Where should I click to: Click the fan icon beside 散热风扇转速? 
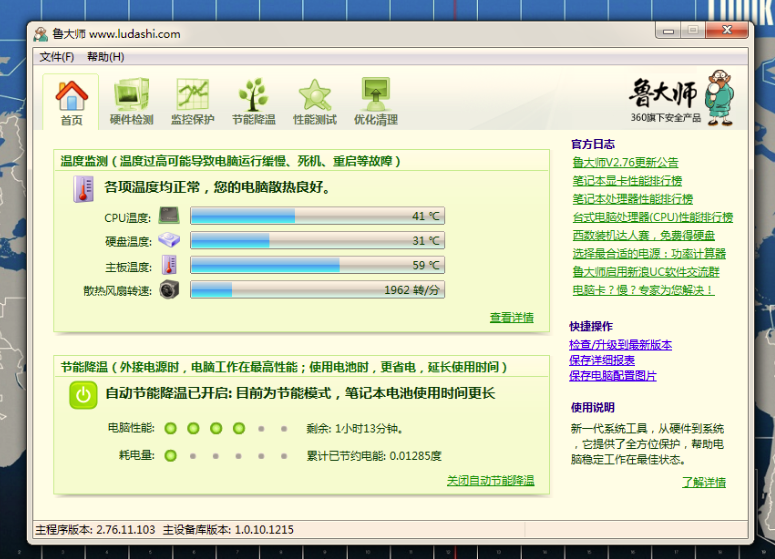(169, 290)
